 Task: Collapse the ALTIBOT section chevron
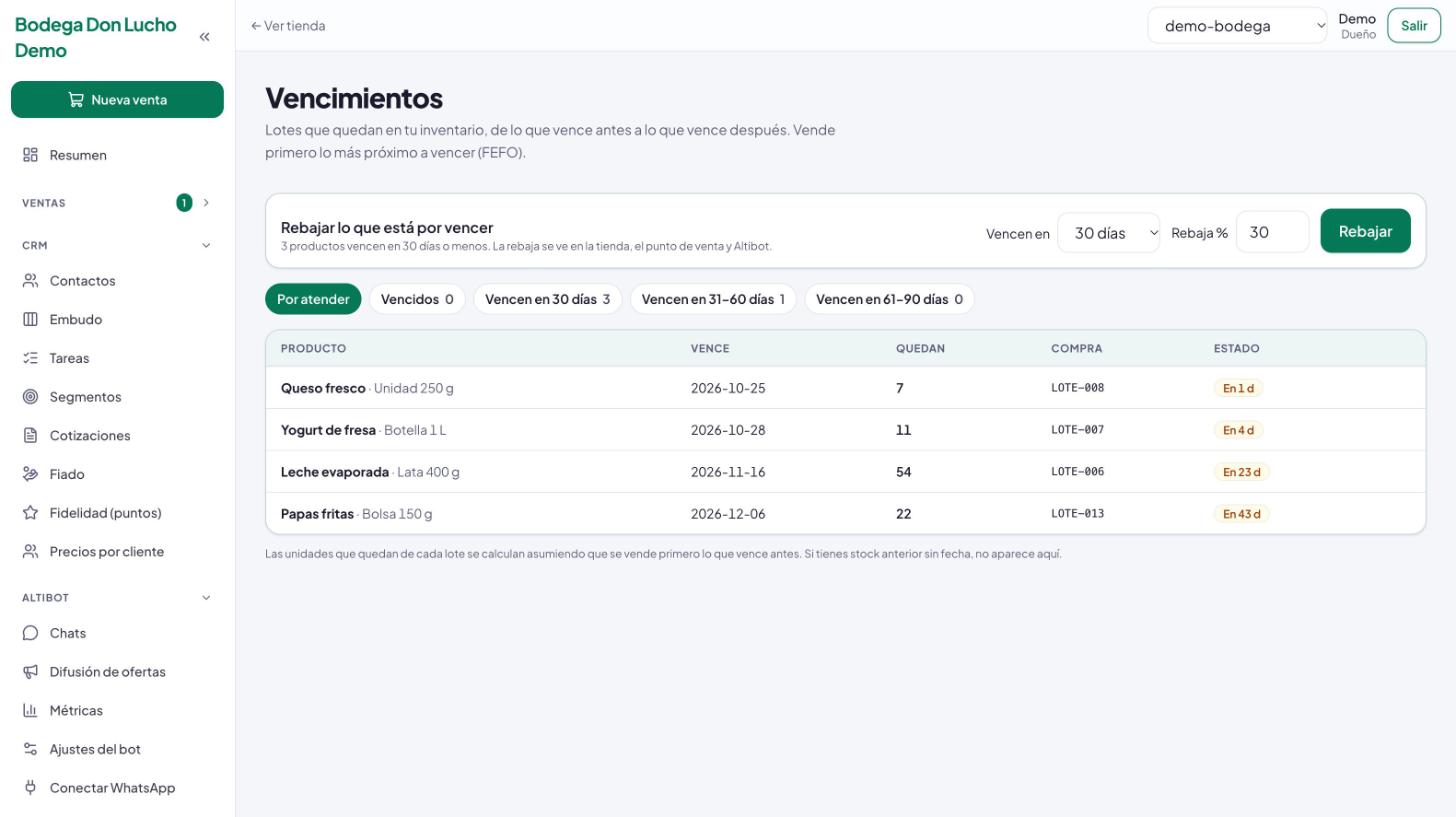(207, 598)
